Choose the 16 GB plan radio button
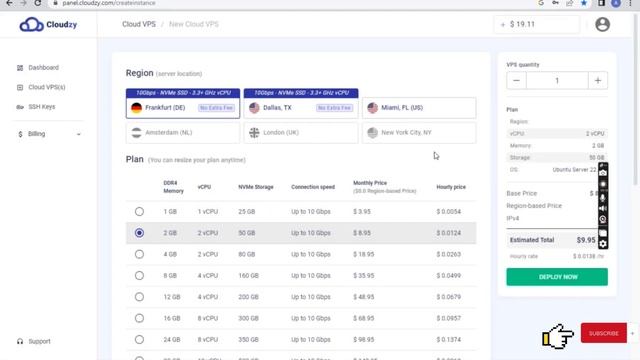 coord(139,318)
